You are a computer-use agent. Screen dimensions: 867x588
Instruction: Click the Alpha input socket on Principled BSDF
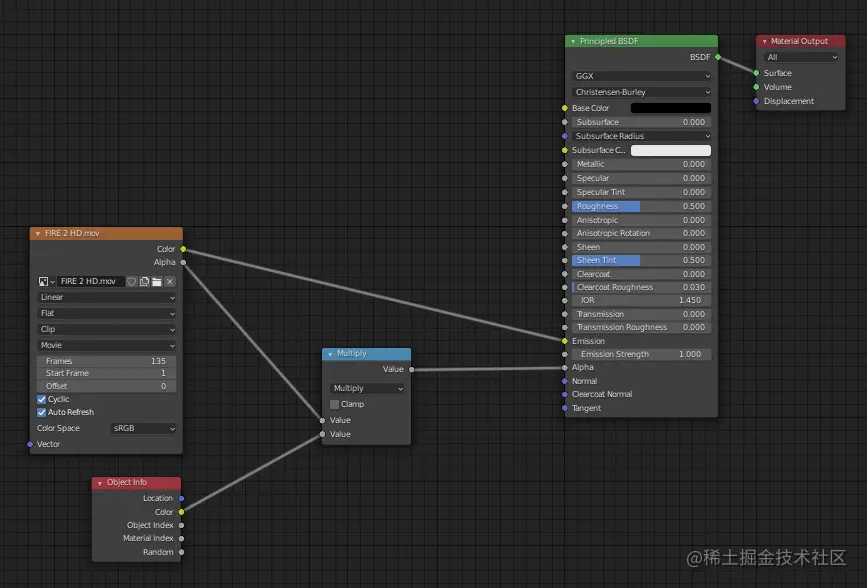coord(565,367)
